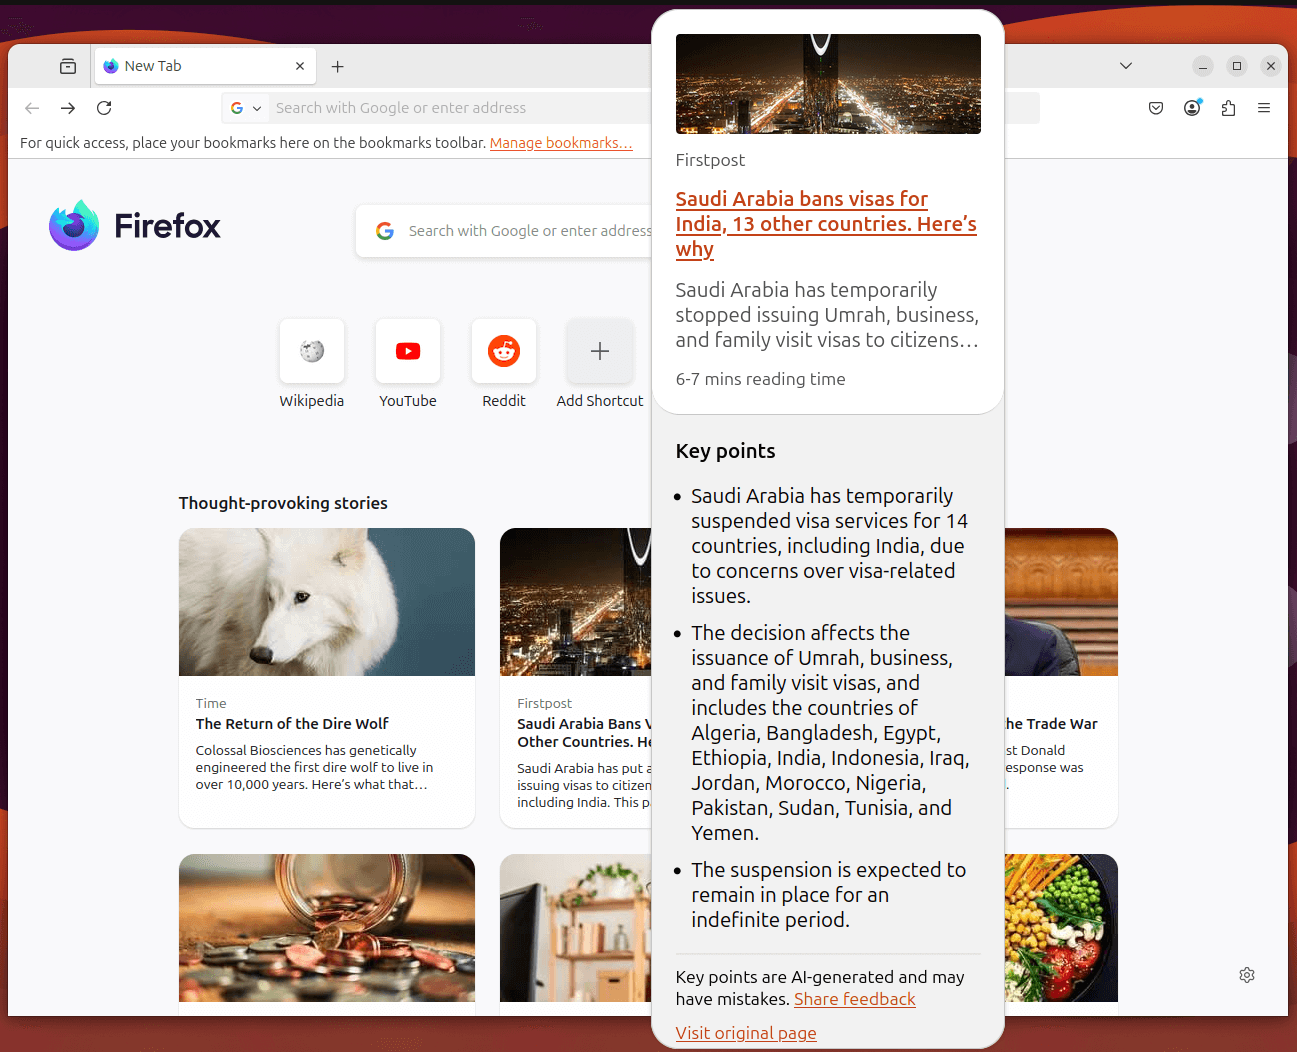Open the Saudi Arabia visas headline link
Screen dimensions: 1297x1052
(x=825, y=223)
